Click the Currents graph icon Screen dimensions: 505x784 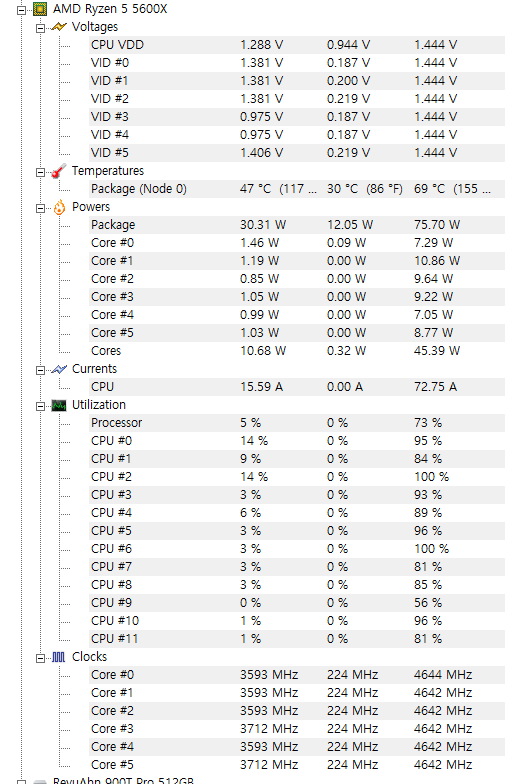click(59, 369)
